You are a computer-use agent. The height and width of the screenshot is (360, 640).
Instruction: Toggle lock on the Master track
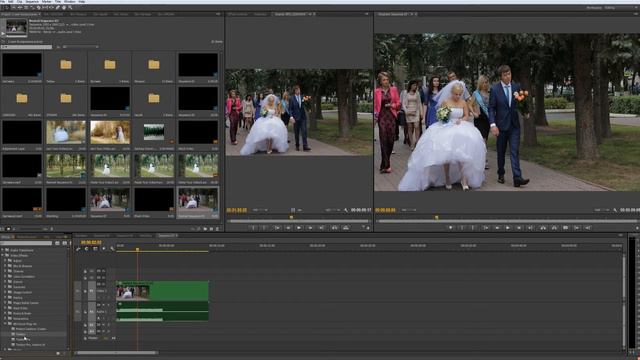coord(85,338)
